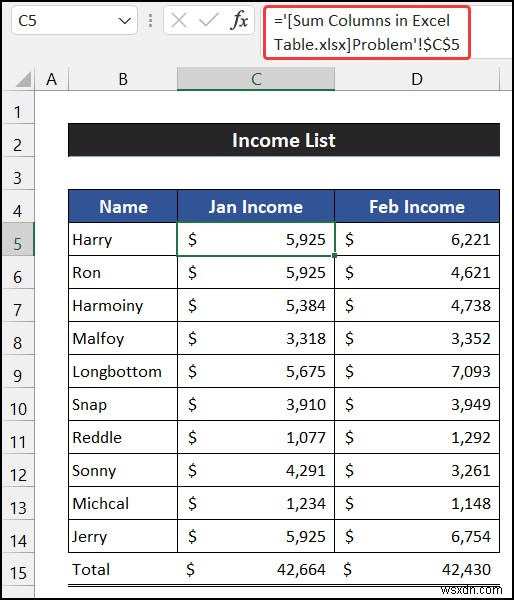
Task: Select the Jan total cell 42,664
Action: 256,569
